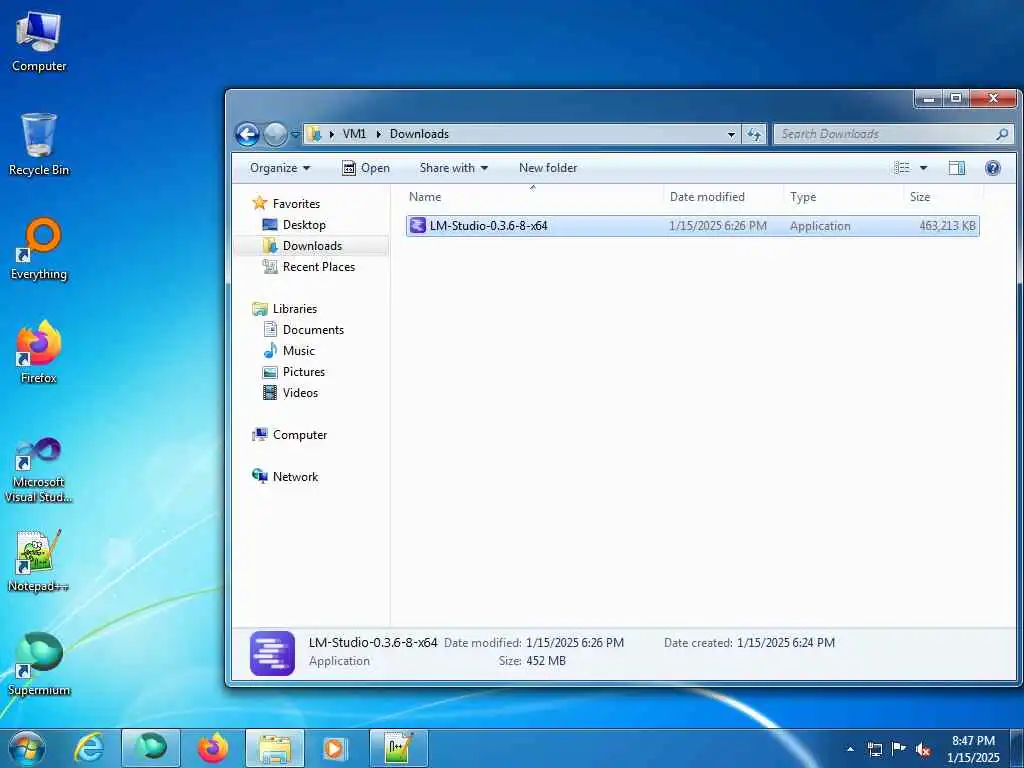Click the arrow before VM1 breadcrumb
The image size is (1024, 768).
pos(332,134)
